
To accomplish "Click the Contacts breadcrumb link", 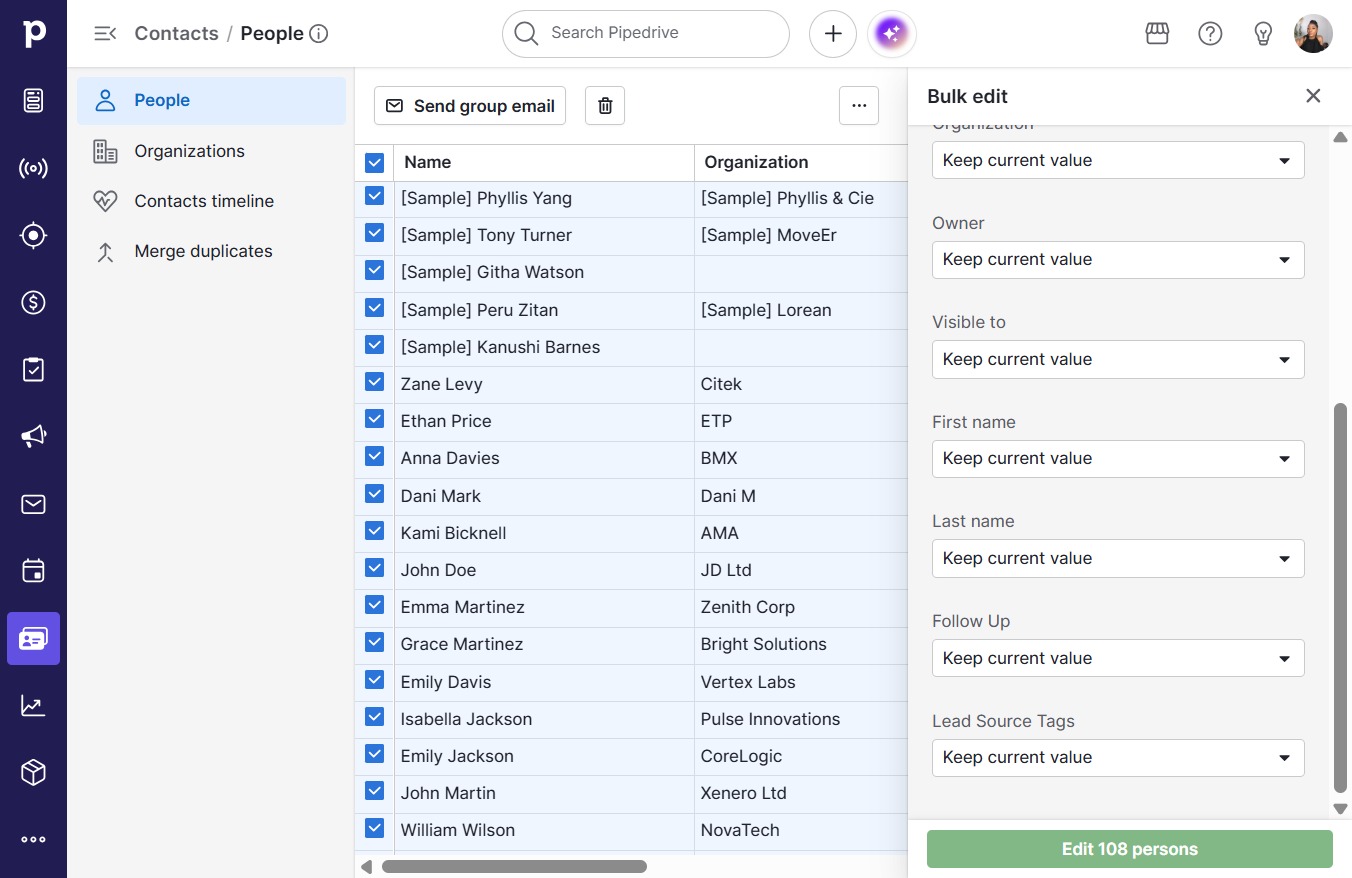I will click(176, 33).
